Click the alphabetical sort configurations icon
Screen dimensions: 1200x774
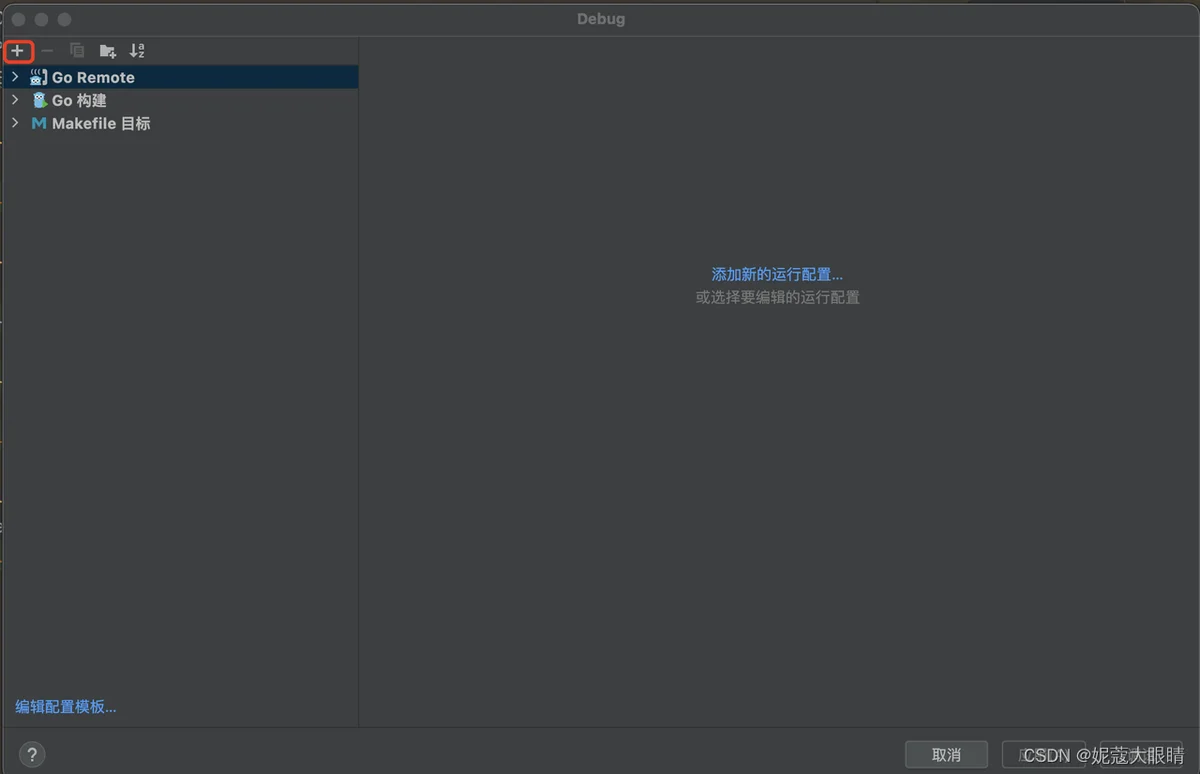[137, 51]
